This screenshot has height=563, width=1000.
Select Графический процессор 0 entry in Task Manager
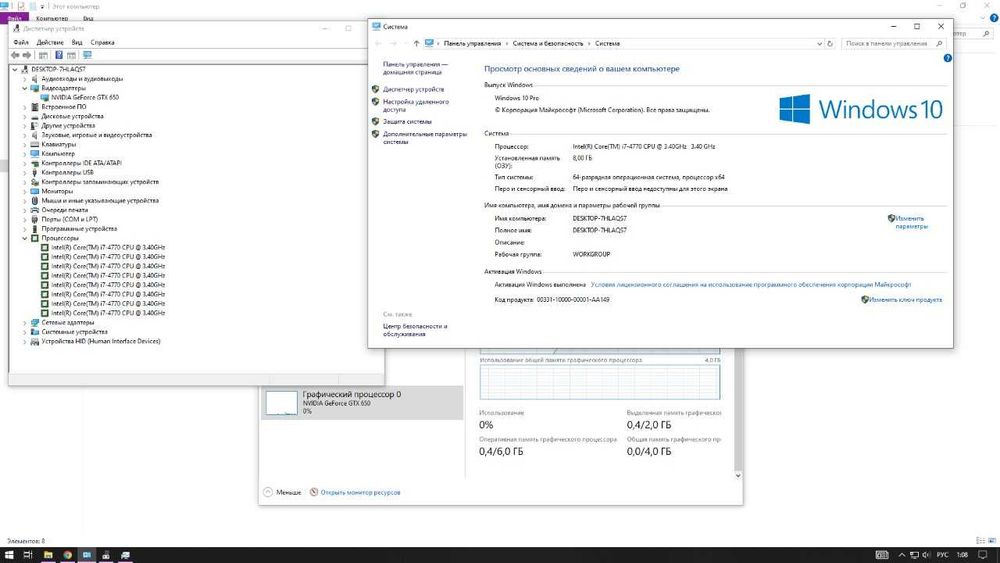click(362, 403)
